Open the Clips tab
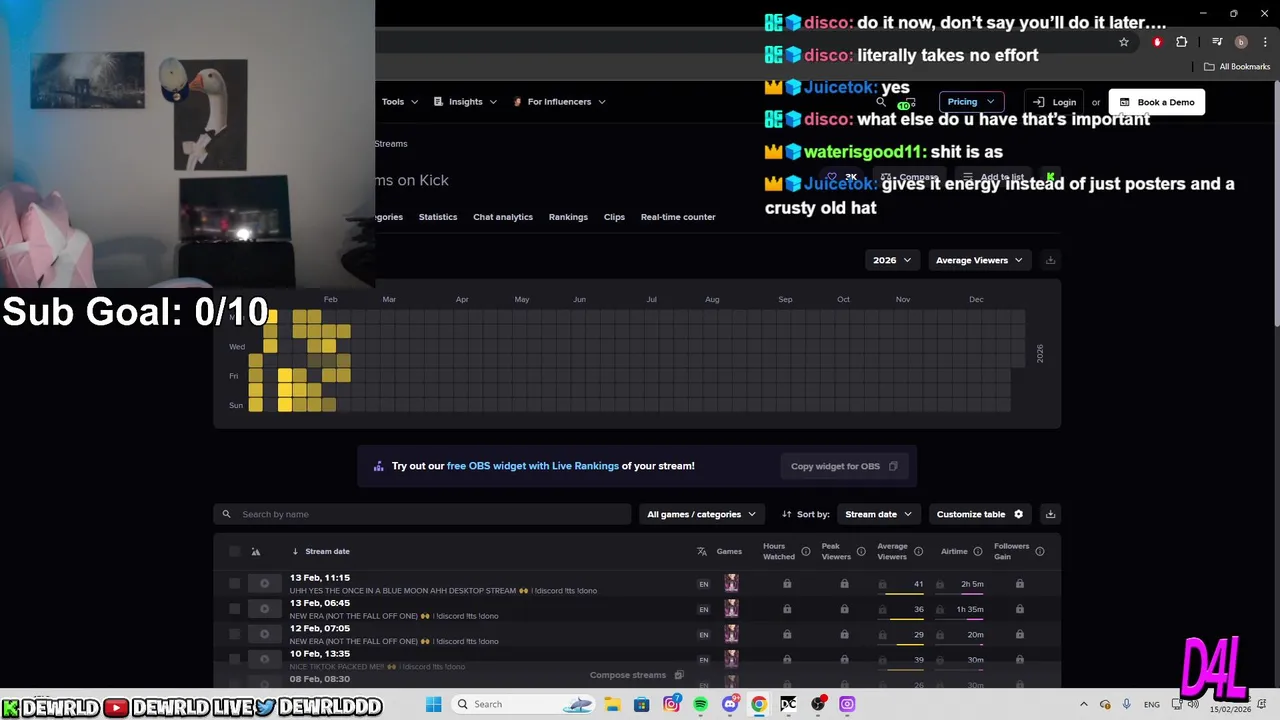This screenshot has height=720, width=1280. tap(614, 217)
